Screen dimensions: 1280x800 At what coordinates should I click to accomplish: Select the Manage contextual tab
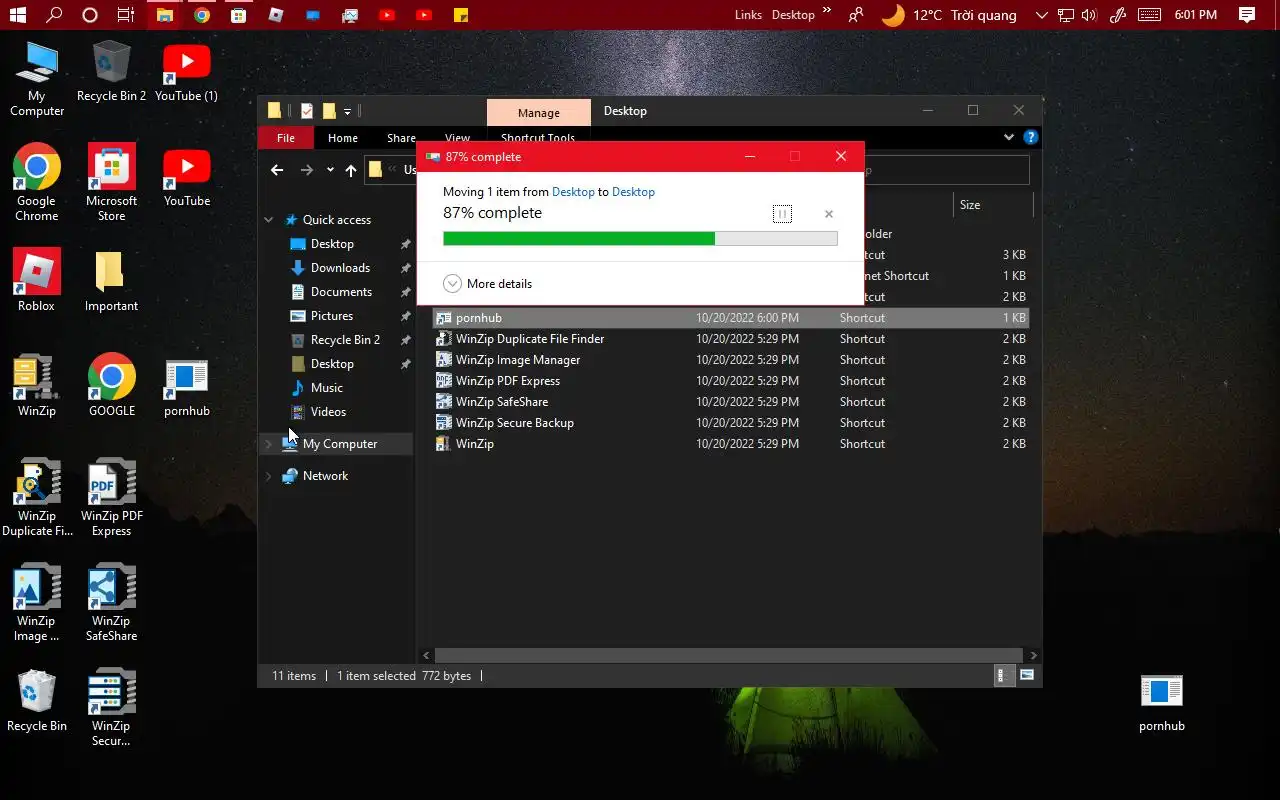coord(539,113)
